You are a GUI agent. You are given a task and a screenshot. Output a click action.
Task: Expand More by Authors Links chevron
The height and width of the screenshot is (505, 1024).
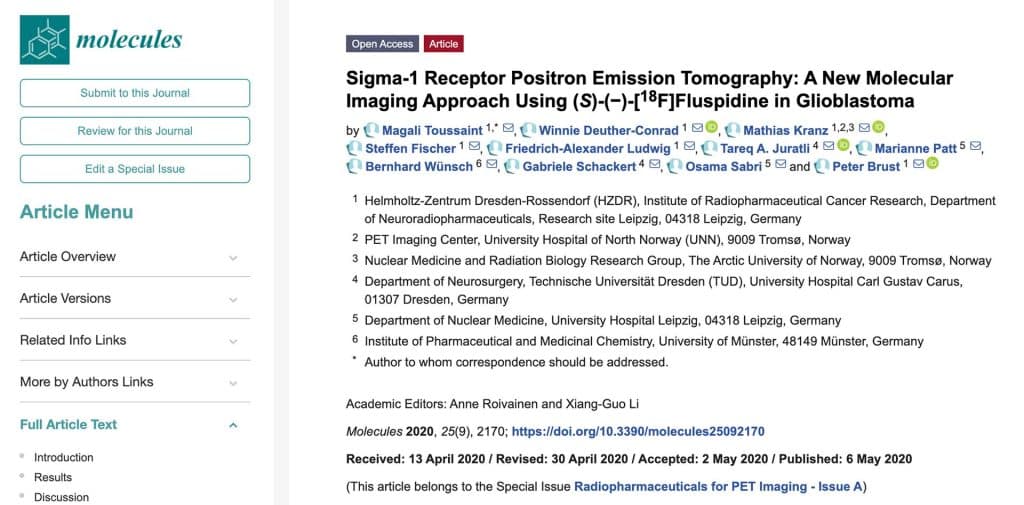click(x=233, y=383)
